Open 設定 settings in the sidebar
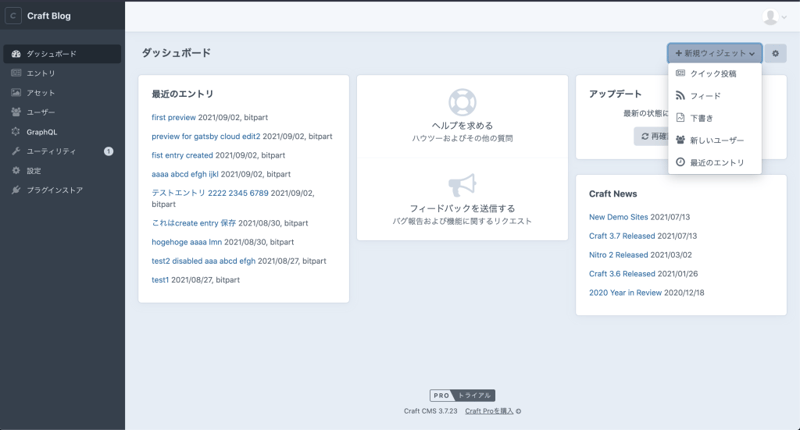 pyautogui.click(x=33, y=171)
